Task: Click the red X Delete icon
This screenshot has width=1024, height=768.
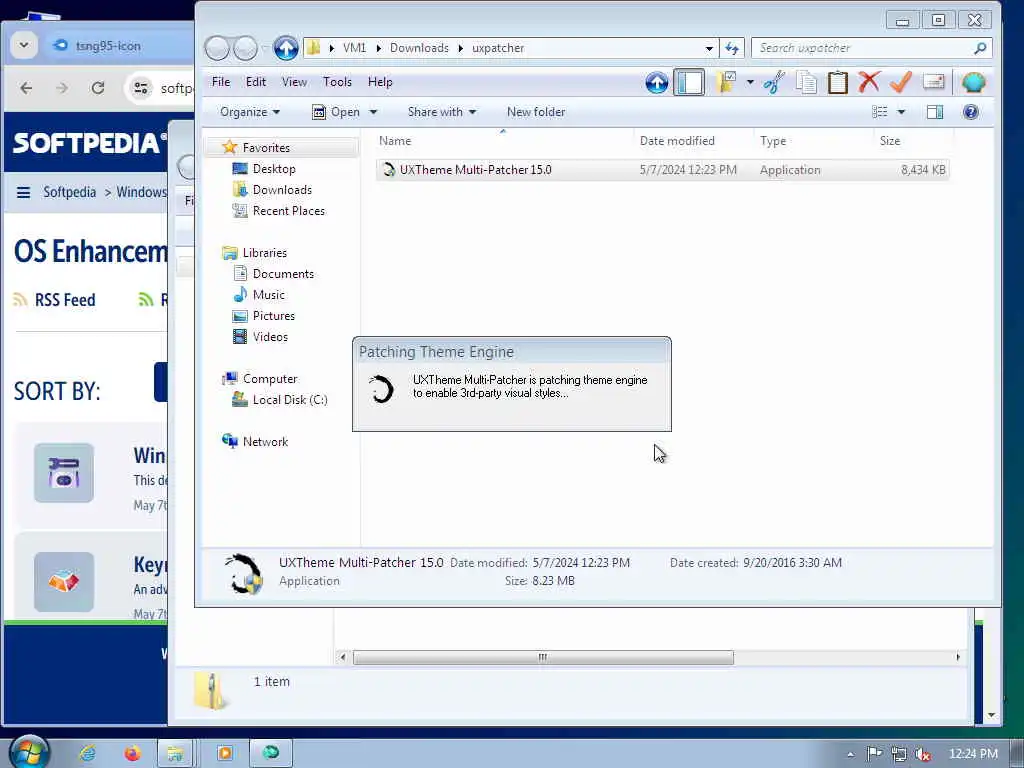Action: [869, 82]
